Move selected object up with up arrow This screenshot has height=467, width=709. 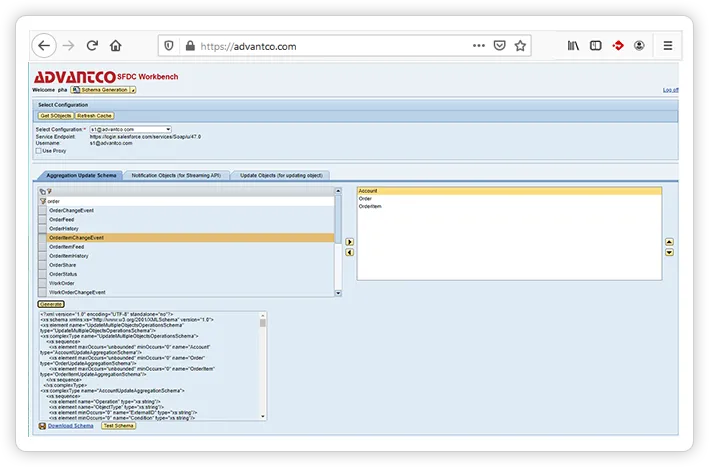(x=670, y=242)
